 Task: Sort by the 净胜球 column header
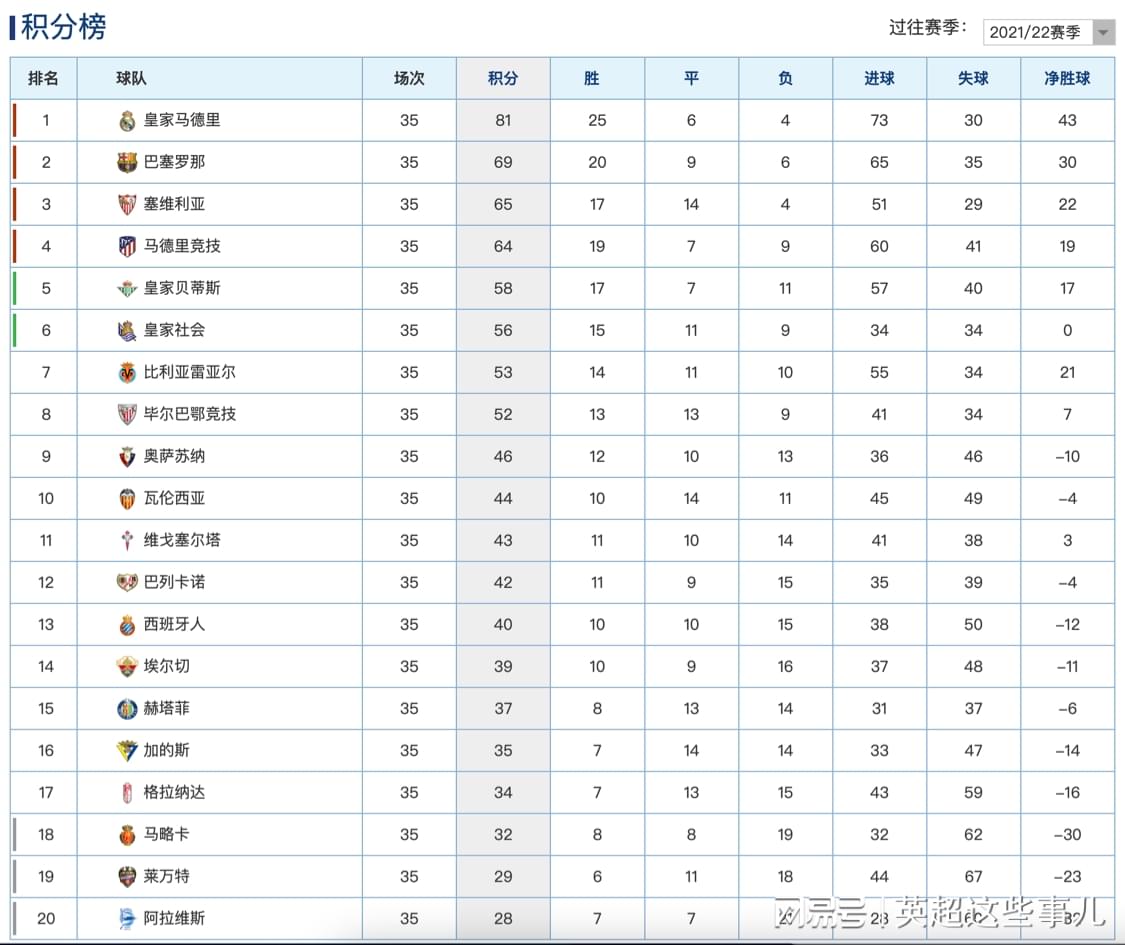point(1067,78)
